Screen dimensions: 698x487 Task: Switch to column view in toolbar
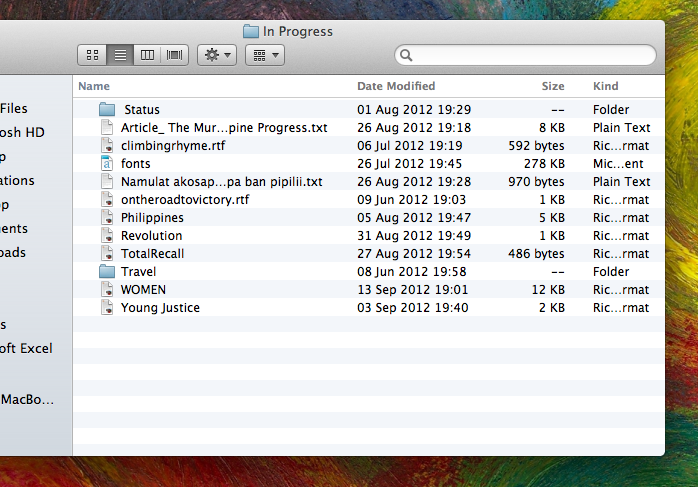click(x=147, y=55)
